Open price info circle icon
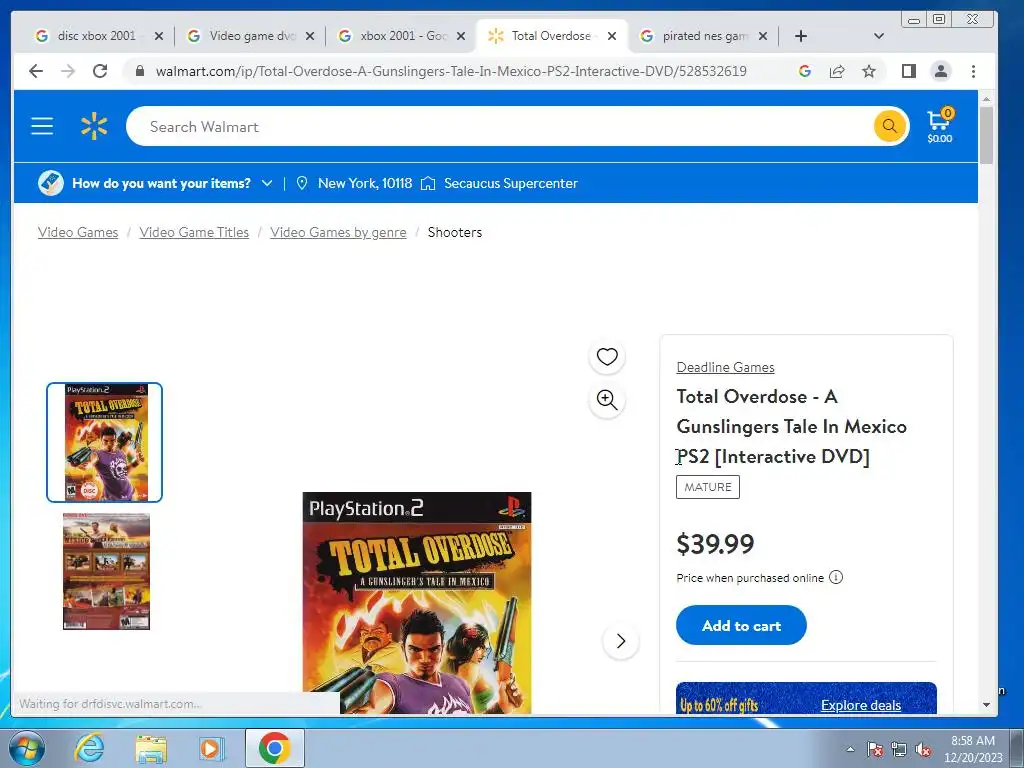The image size is (1024, 768). tap(836, 577)
